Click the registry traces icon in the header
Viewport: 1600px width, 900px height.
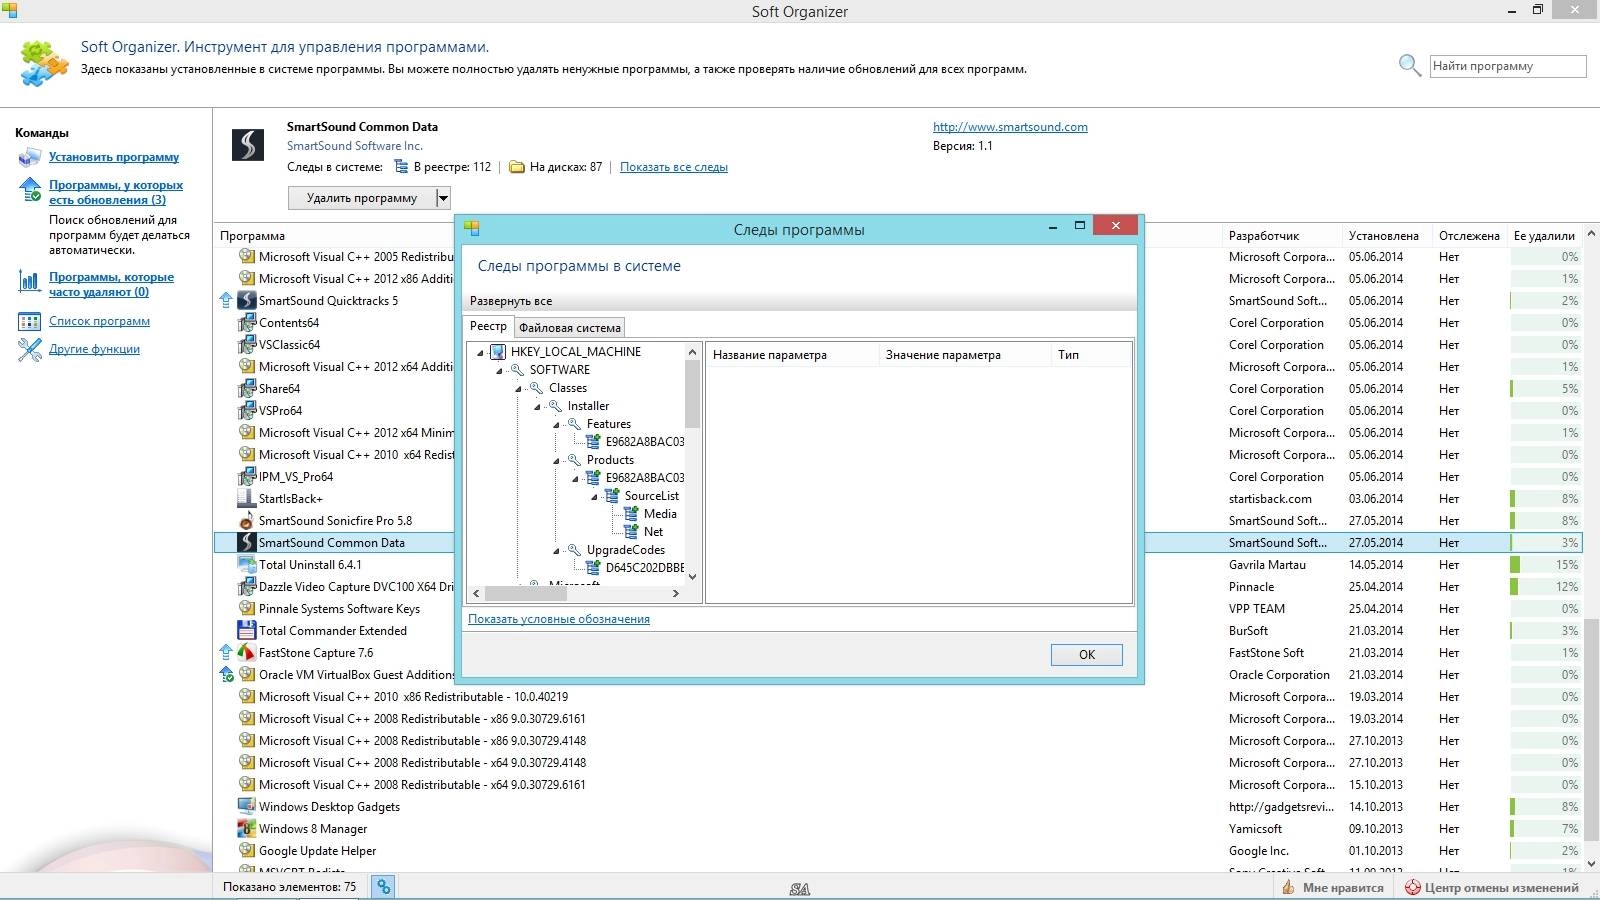(402, 167)
